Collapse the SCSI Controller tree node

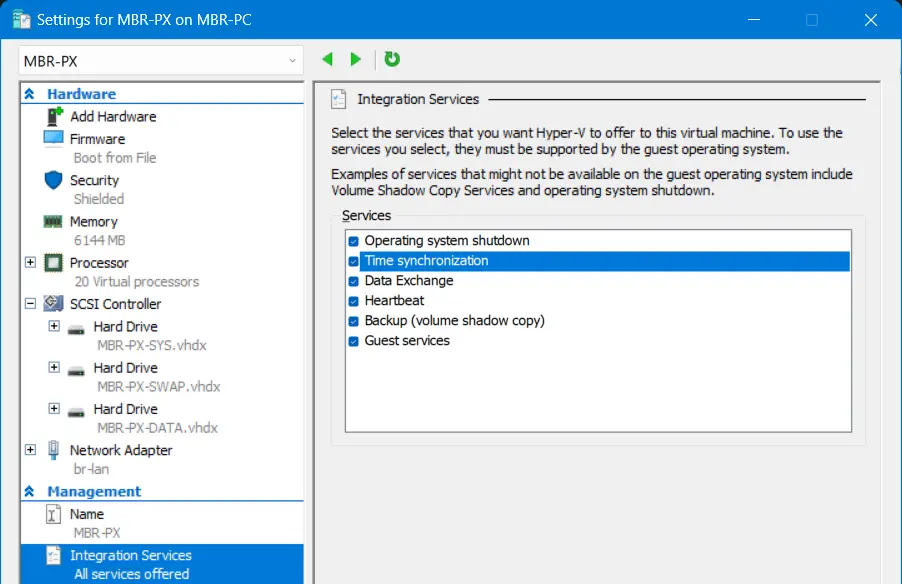(x=30, y=303)
